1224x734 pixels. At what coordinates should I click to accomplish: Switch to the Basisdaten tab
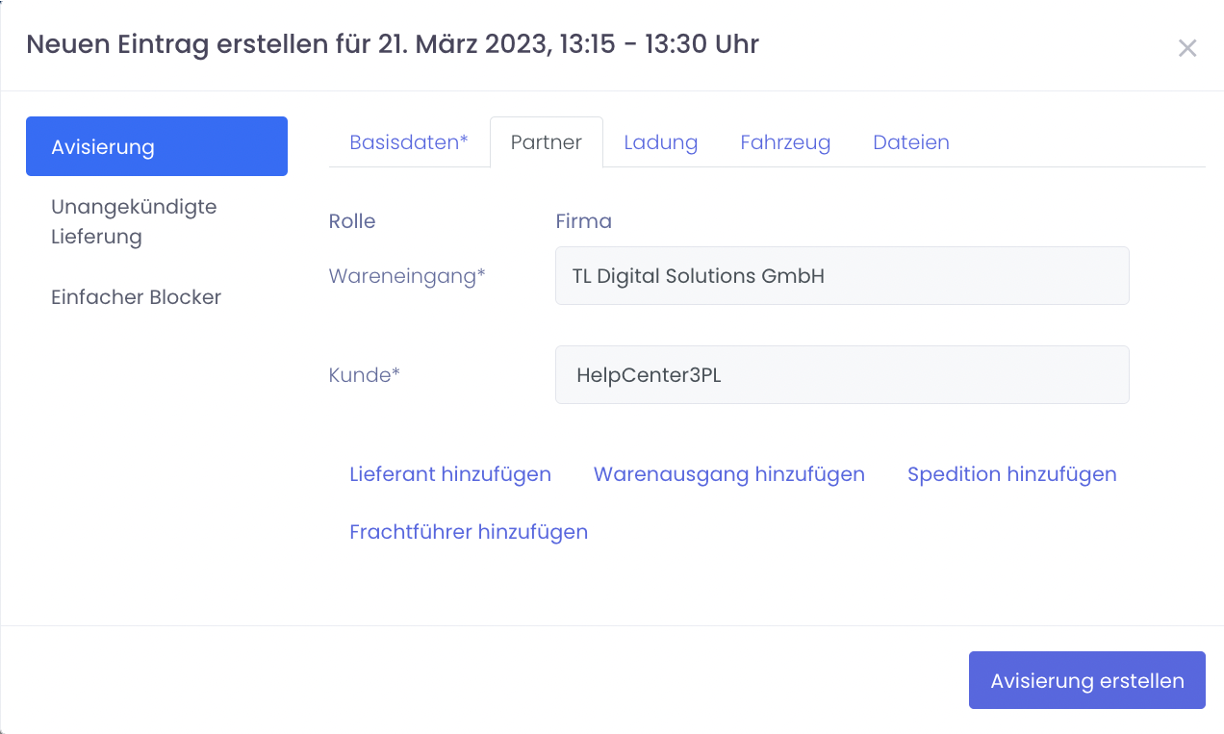point(408,142)
